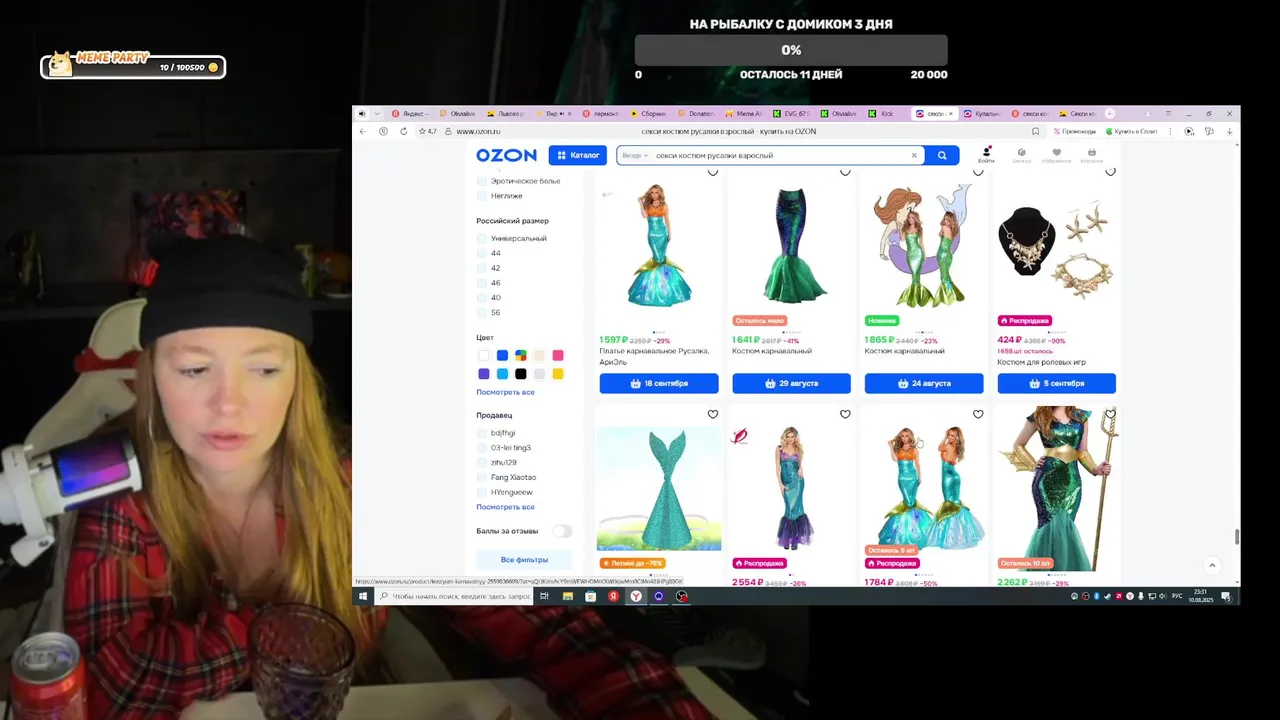Select the pink color swatch
This screenshot has width=1280, height=720.
(558, 355)
